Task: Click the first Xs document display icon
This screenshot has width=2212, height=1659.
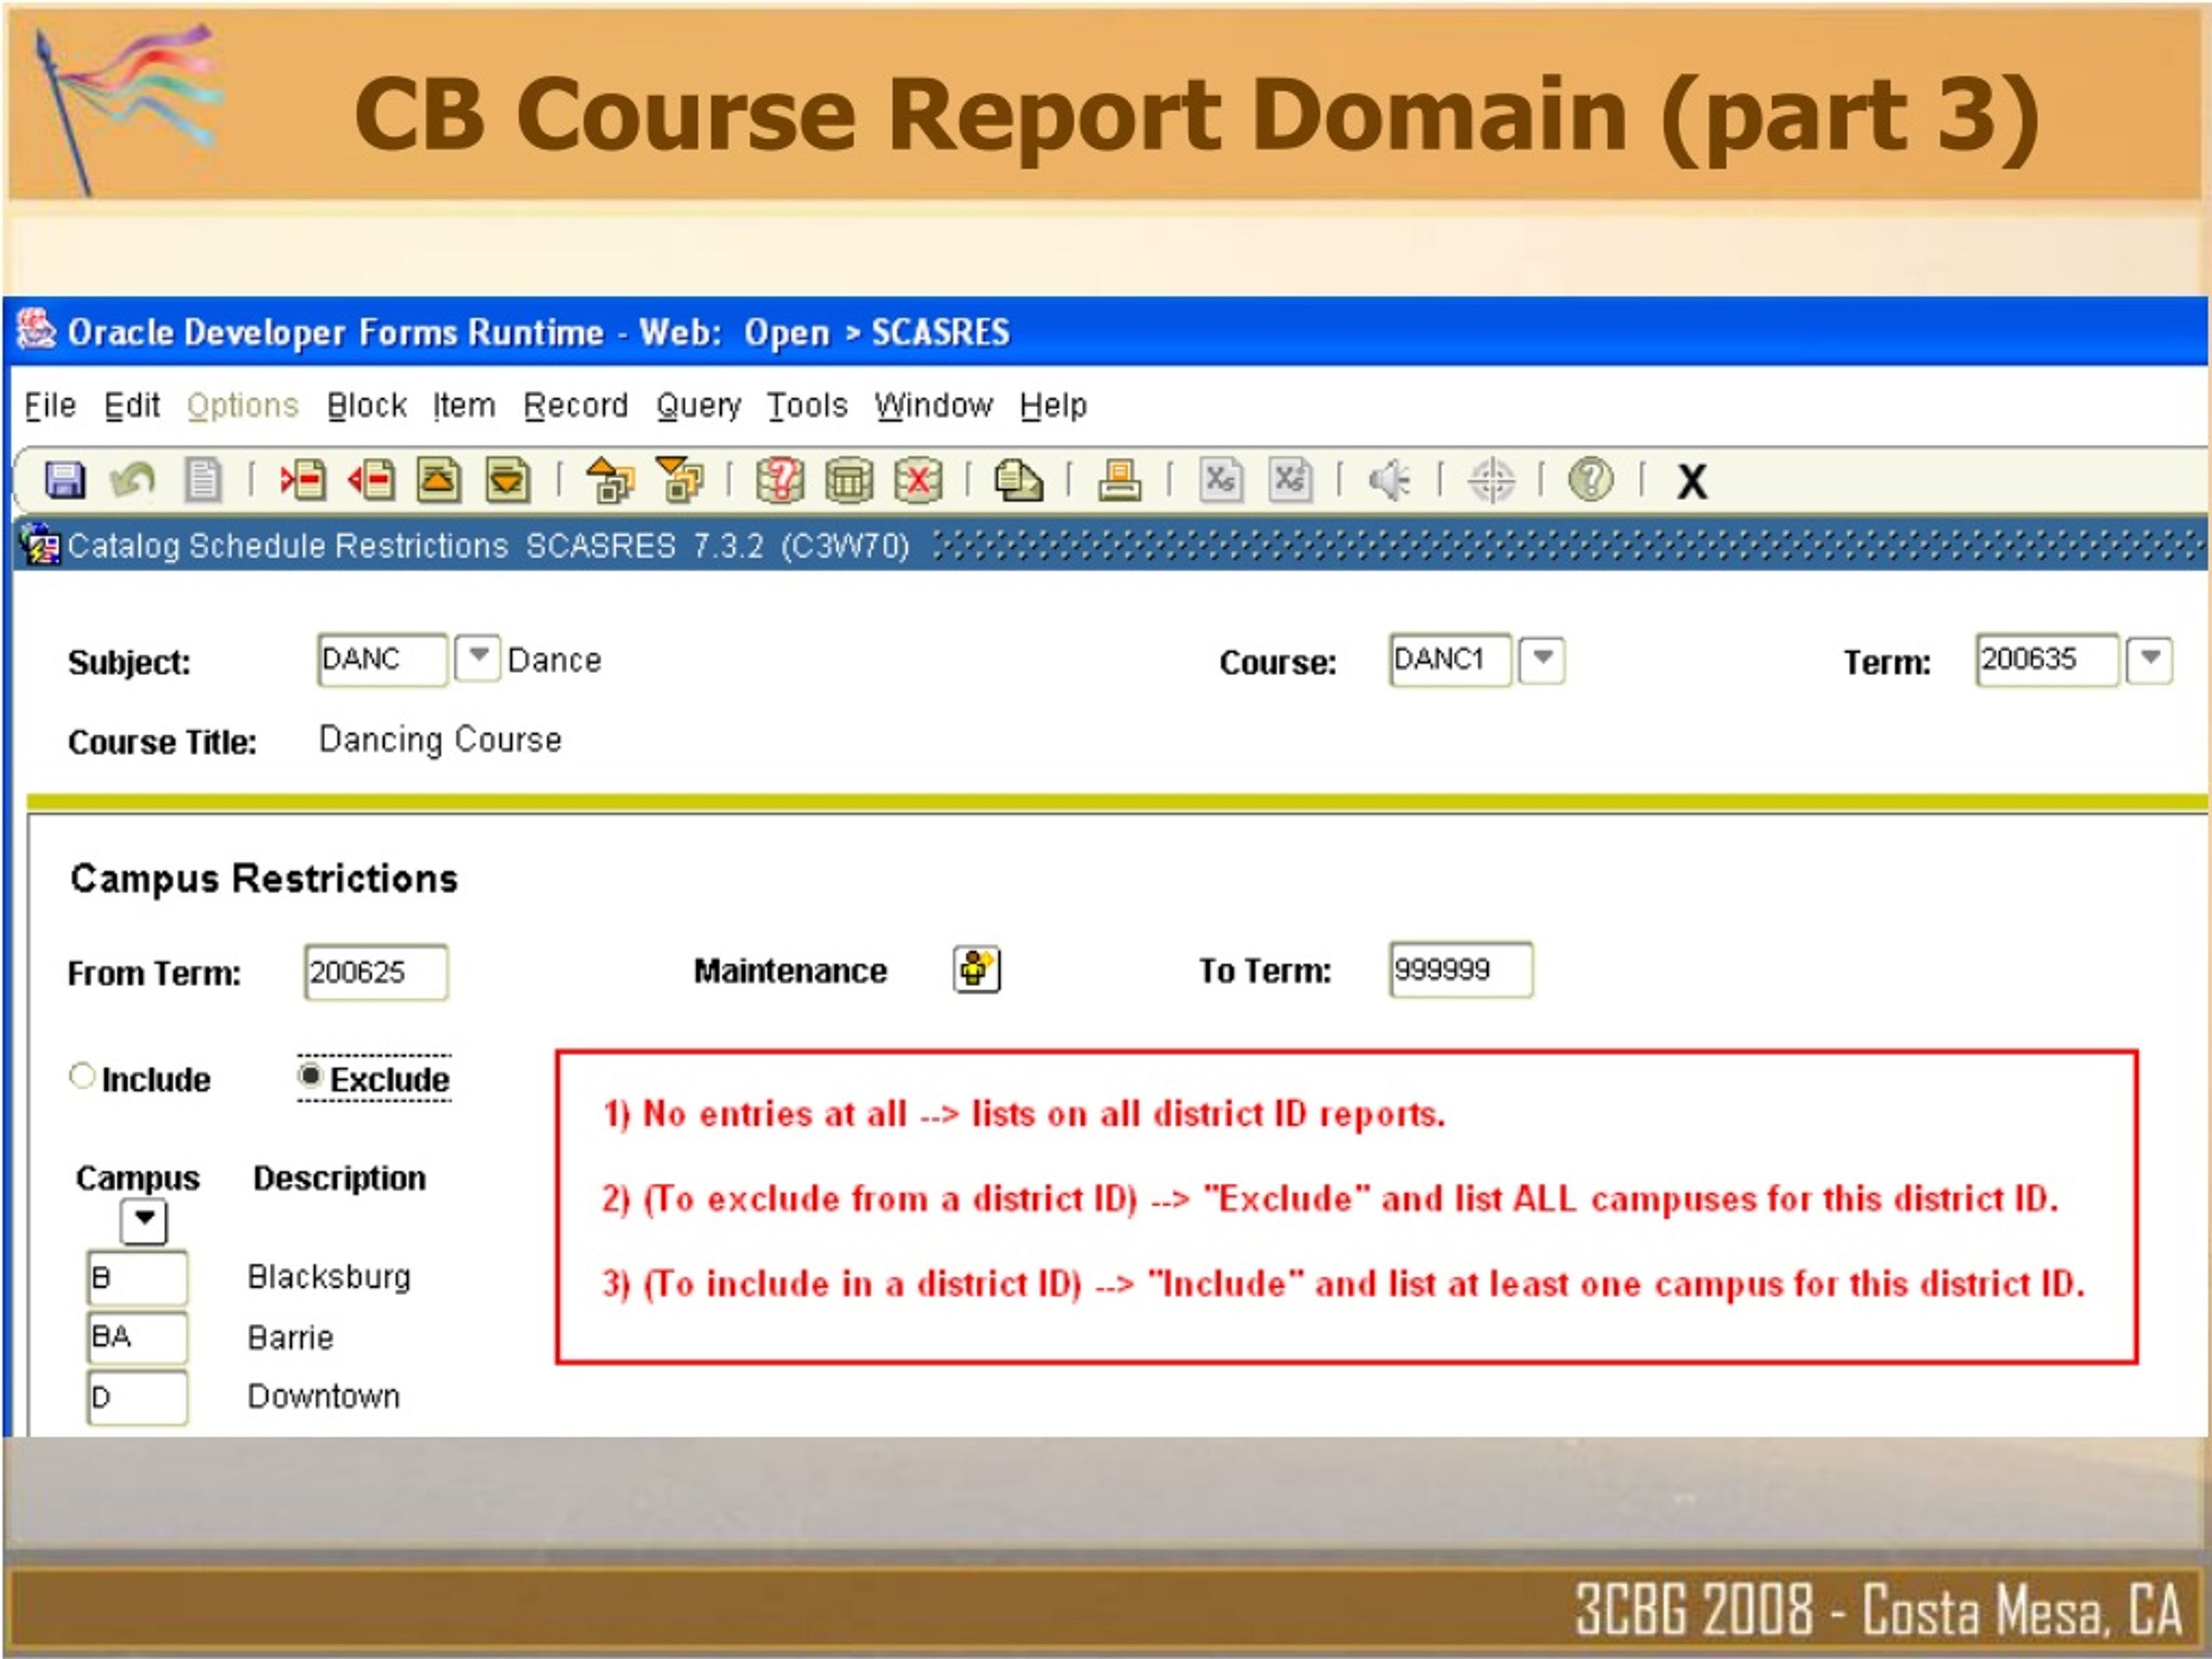Action: coord(1221,481)
